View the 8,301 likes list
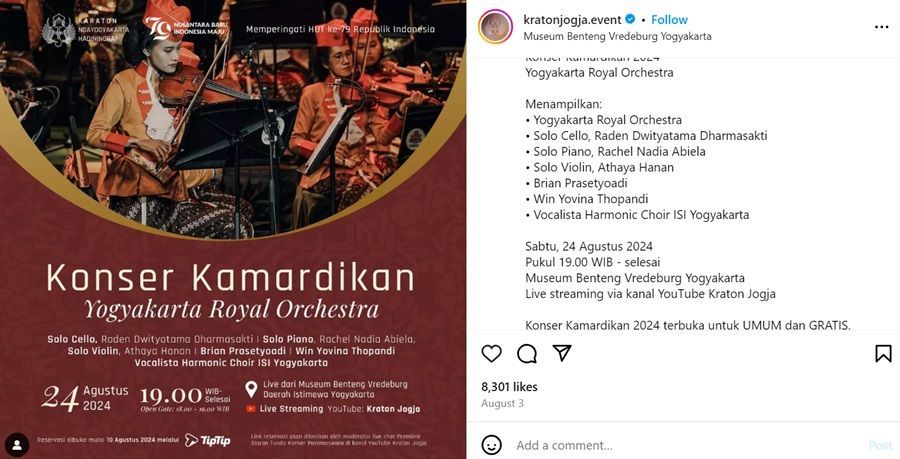Image resolution: width=900 pixels, height=459 pixels. 509,387
